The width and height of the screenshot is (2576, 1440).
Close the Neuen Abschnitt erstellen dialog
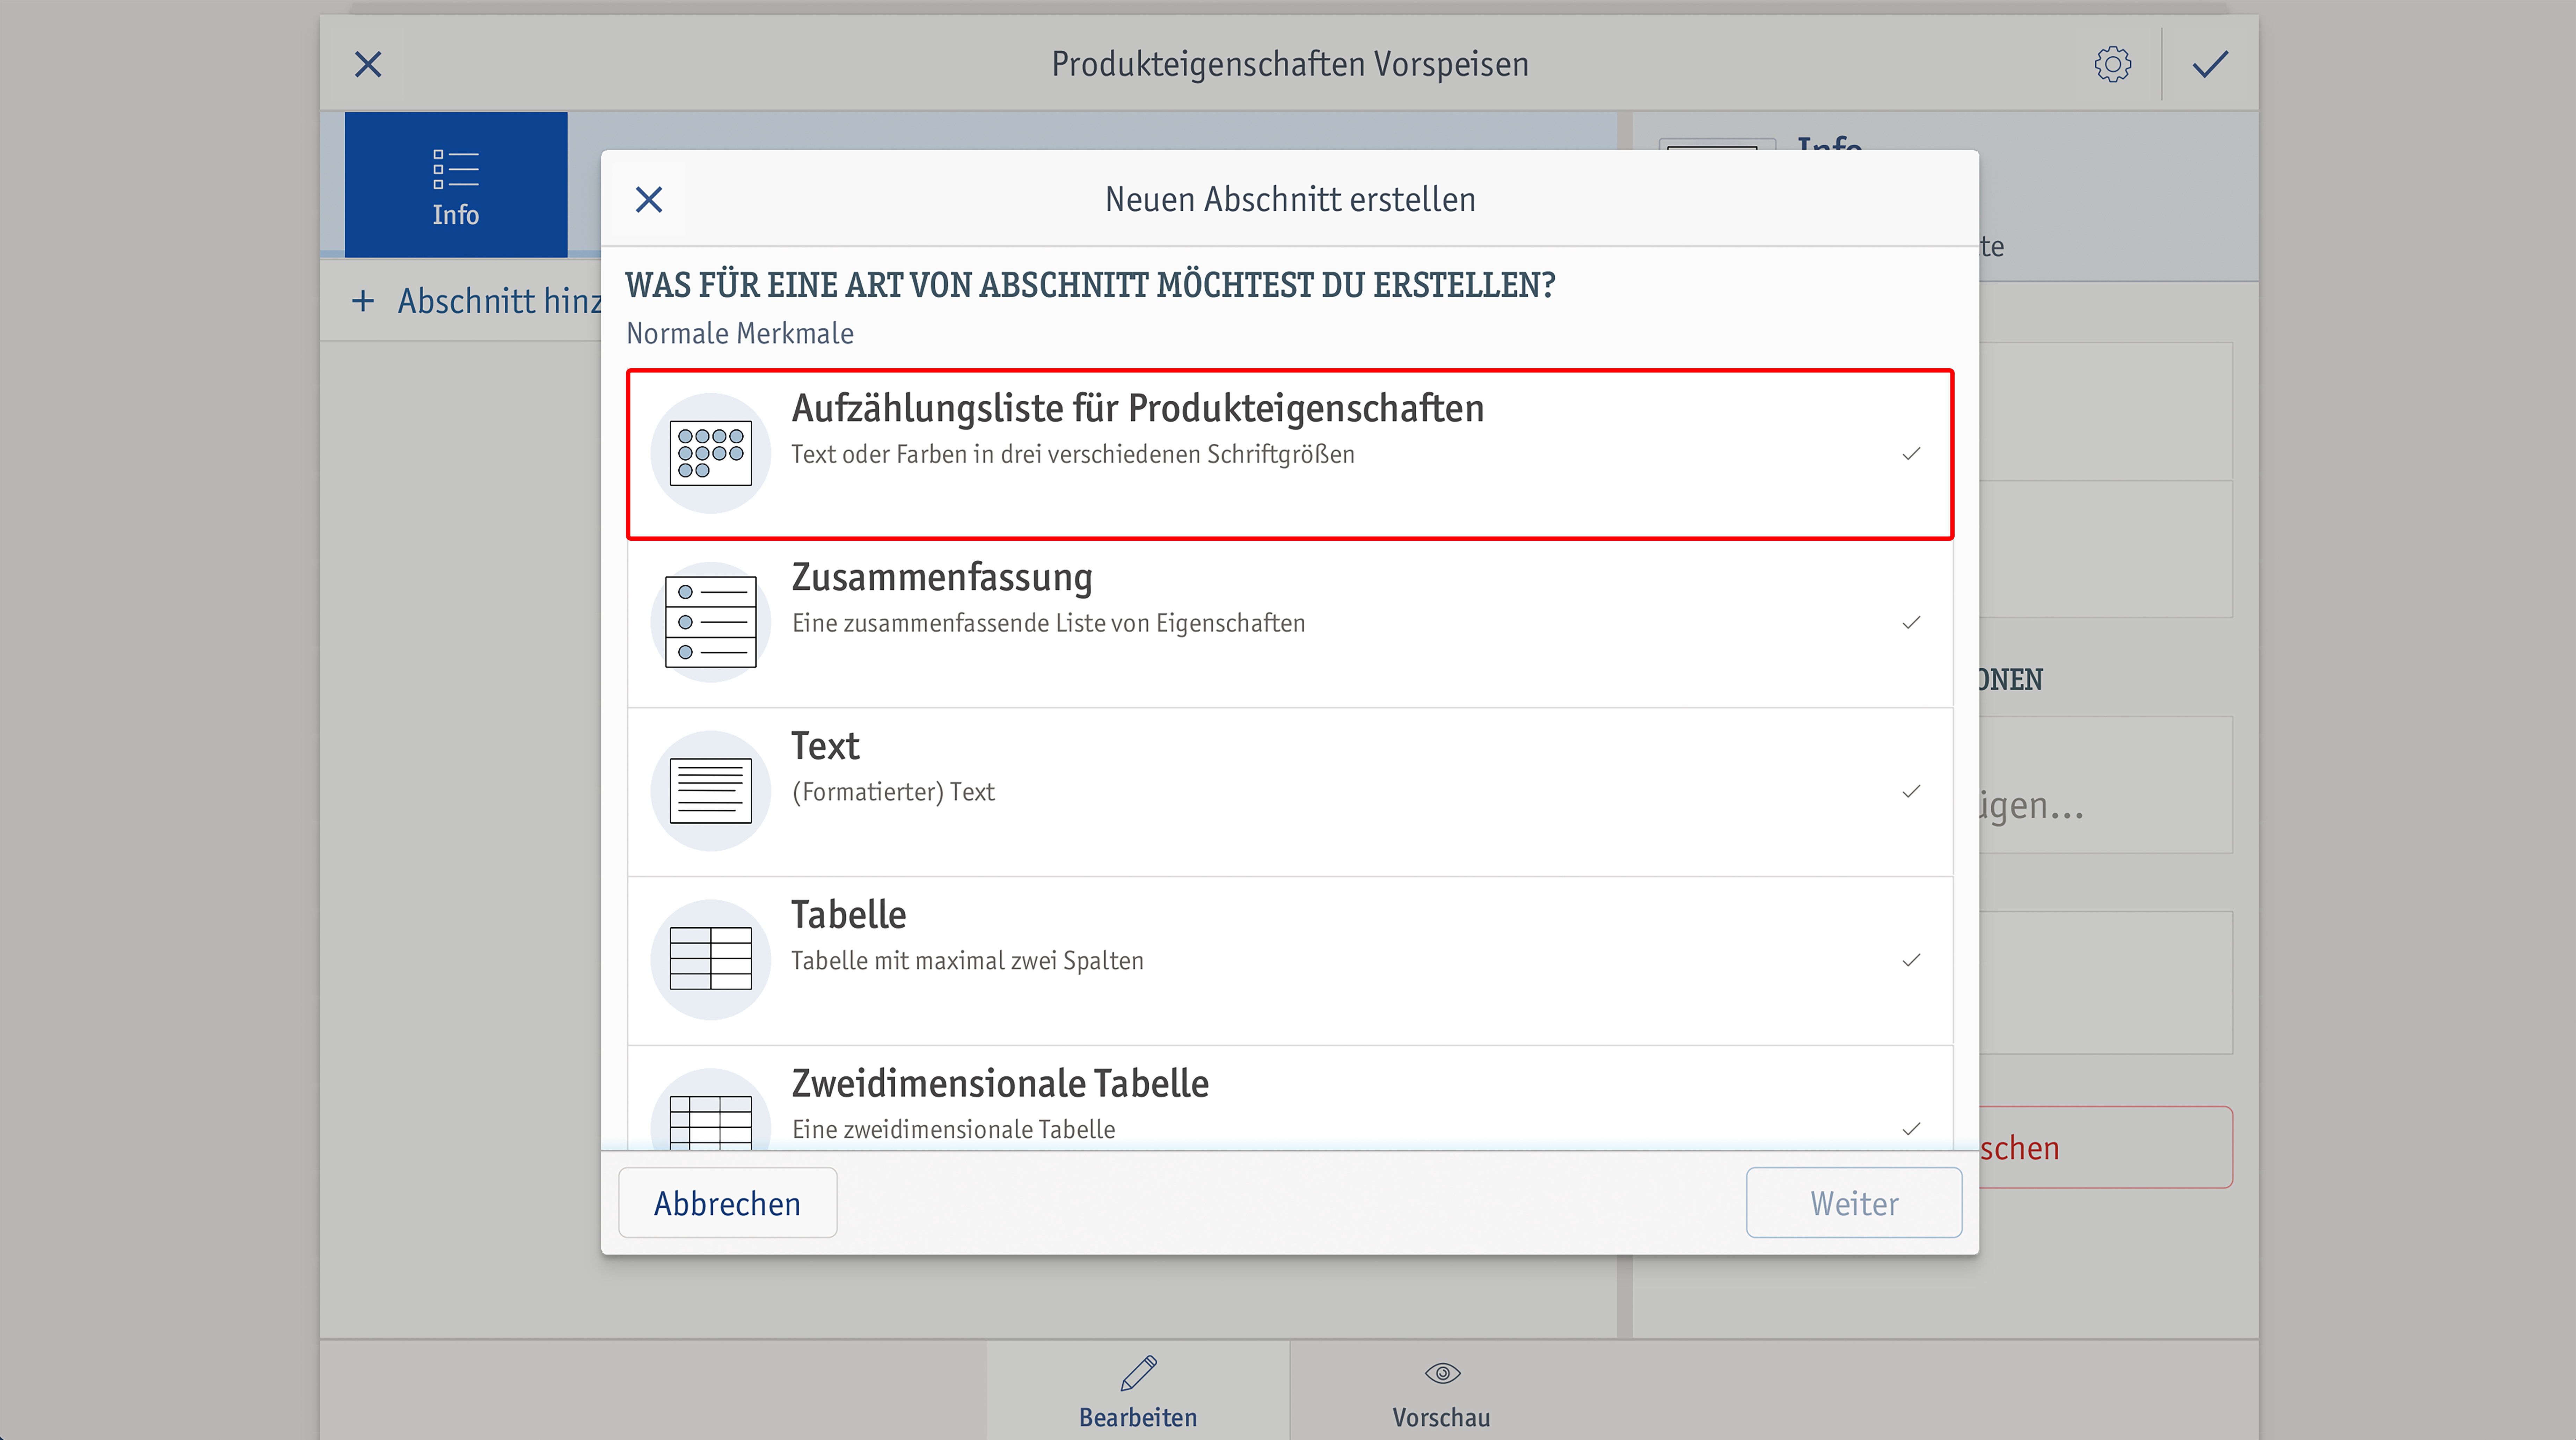(649, 199)
